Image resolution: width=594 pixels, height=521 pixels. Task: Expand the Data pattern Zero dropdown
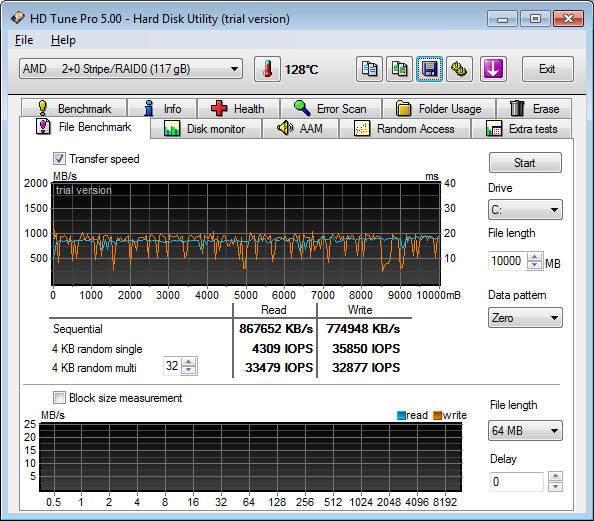[x=525, y=318]
